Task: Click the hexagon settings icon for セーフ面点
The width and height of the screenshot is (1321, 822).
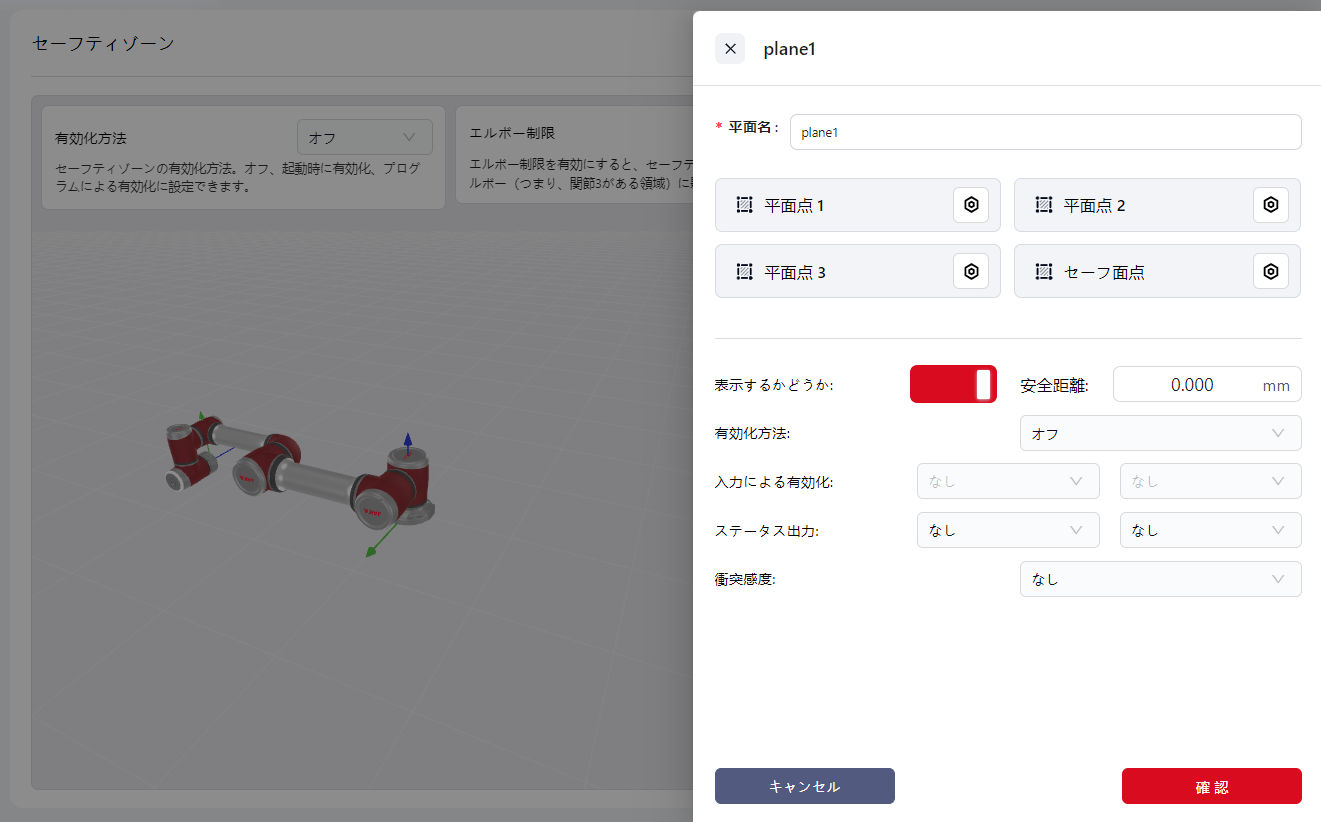Action: point(1270,271)
